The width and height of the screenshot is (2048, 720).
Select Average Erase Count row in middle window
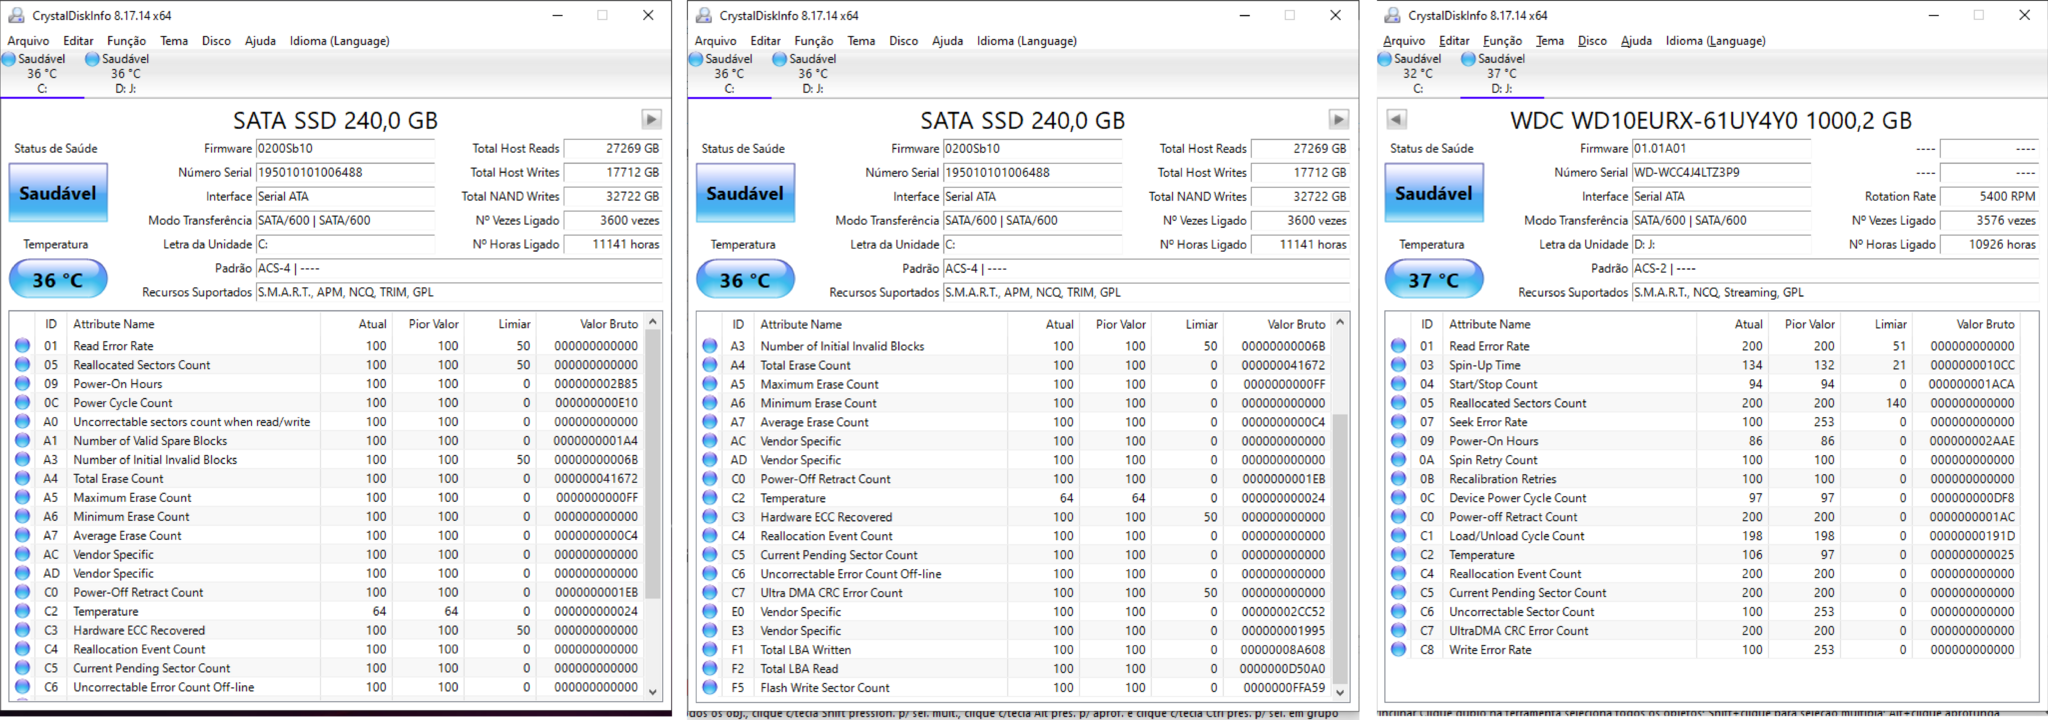tap(1014, 422)
